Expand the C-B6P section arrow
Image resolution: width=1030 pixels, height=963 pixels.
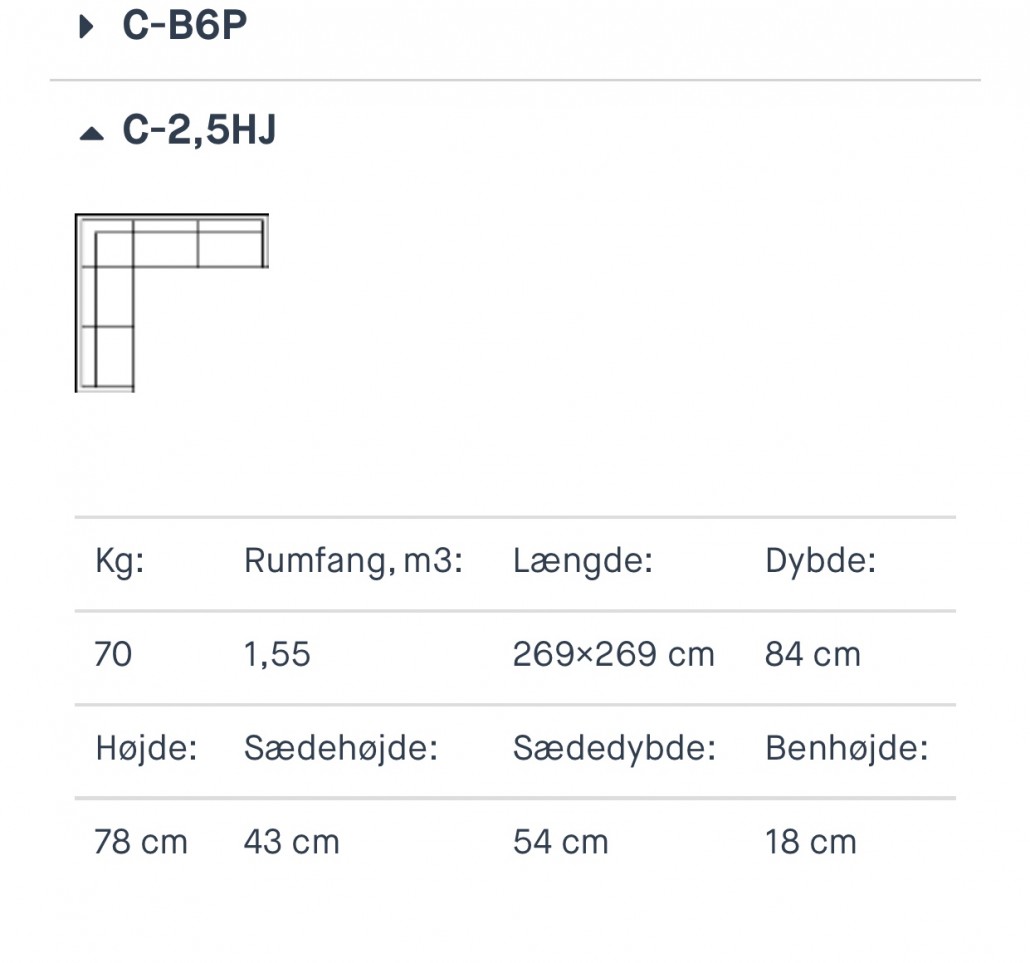pyautogui.click(x=87, y=27)
